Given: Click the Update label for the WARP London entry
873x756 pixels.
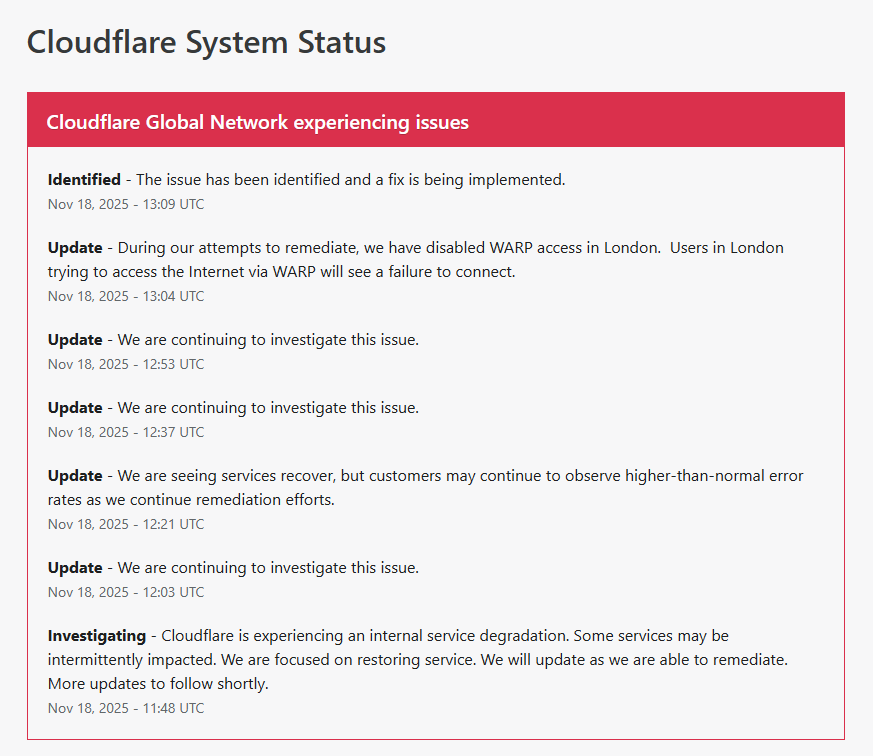Looking at the screenshot, I should (x=75, y=248).
